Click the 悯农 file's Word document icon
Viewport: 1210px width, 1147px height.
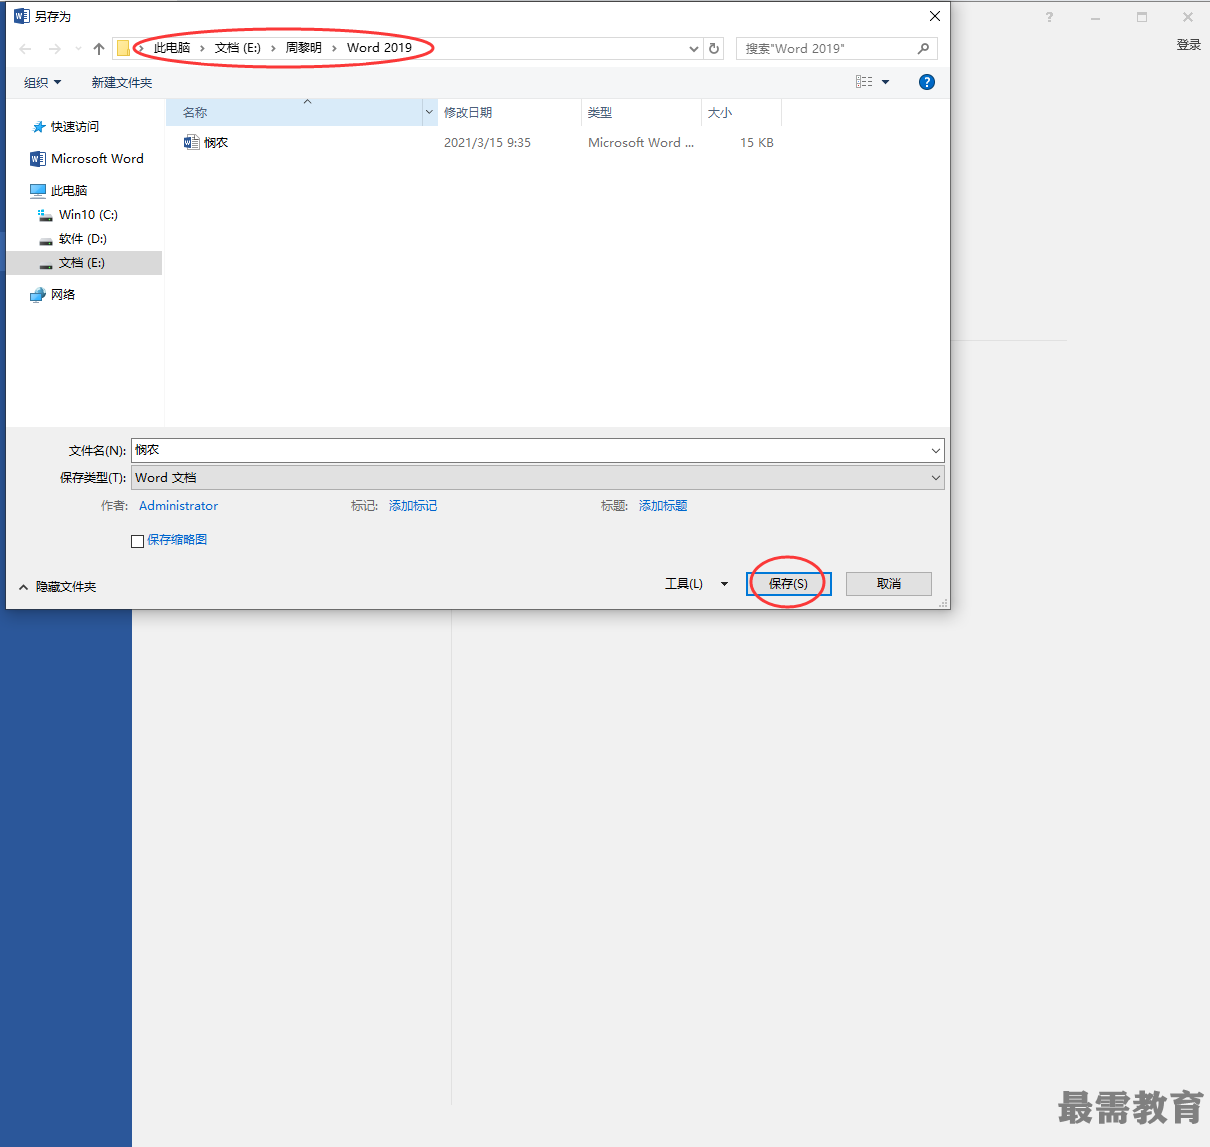pyautogui.click(x=191, y=143)
